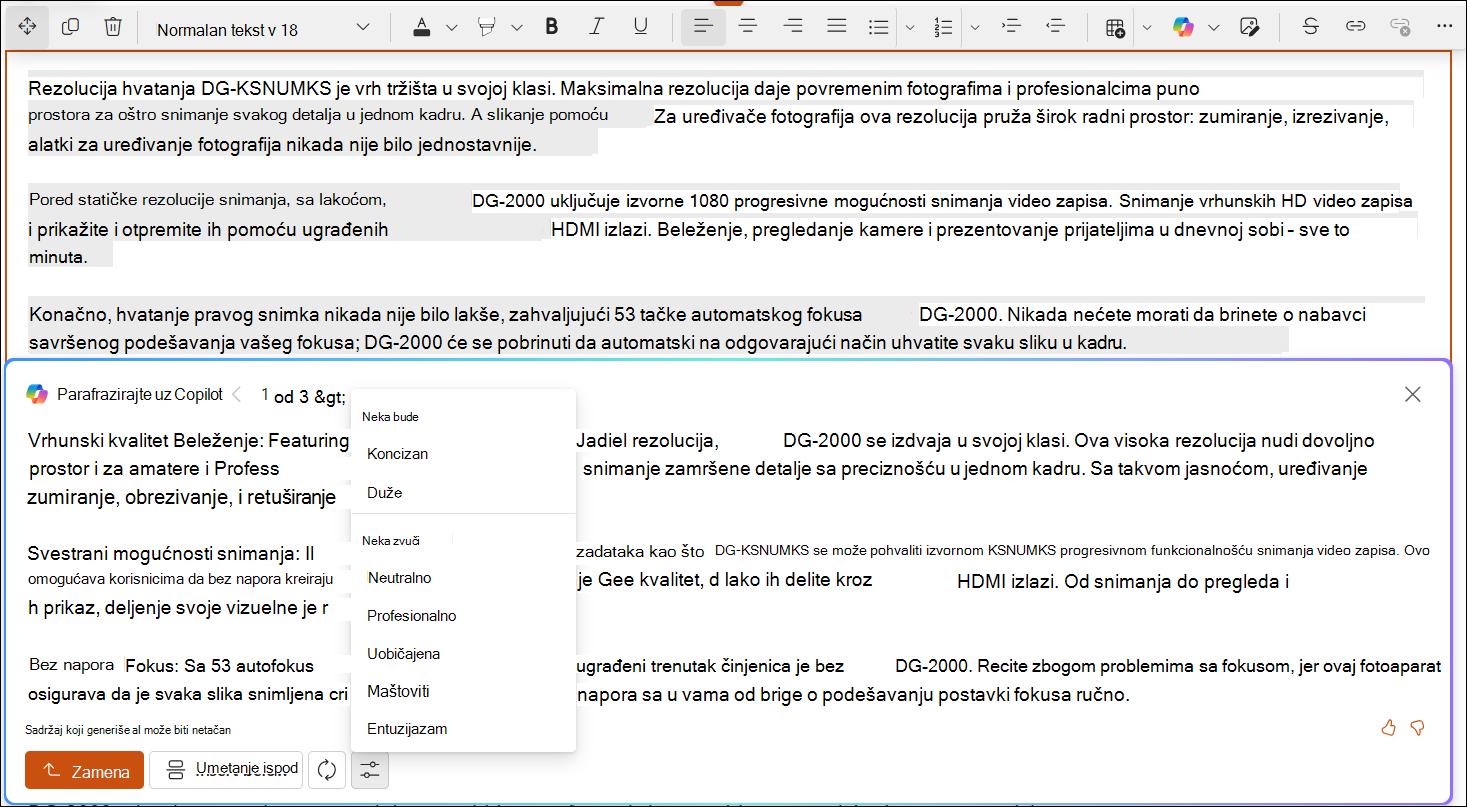
Task: Select the Profesionalno tone
Action: [x=464, y=616]
